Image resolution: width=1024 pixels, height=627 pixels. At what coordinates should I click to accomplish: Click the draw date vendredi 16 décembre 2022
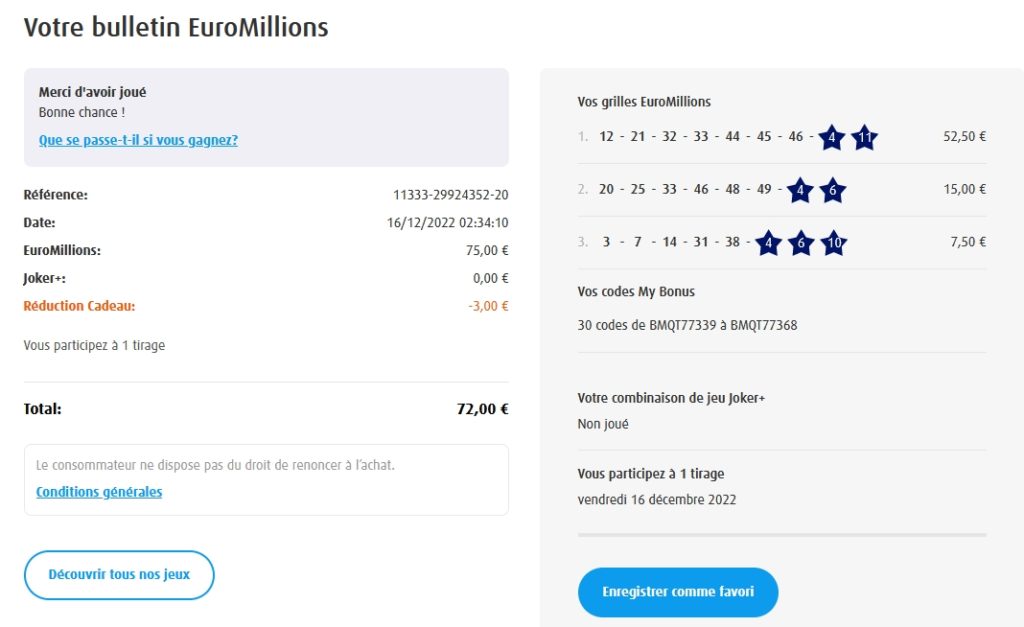point(656,499)
